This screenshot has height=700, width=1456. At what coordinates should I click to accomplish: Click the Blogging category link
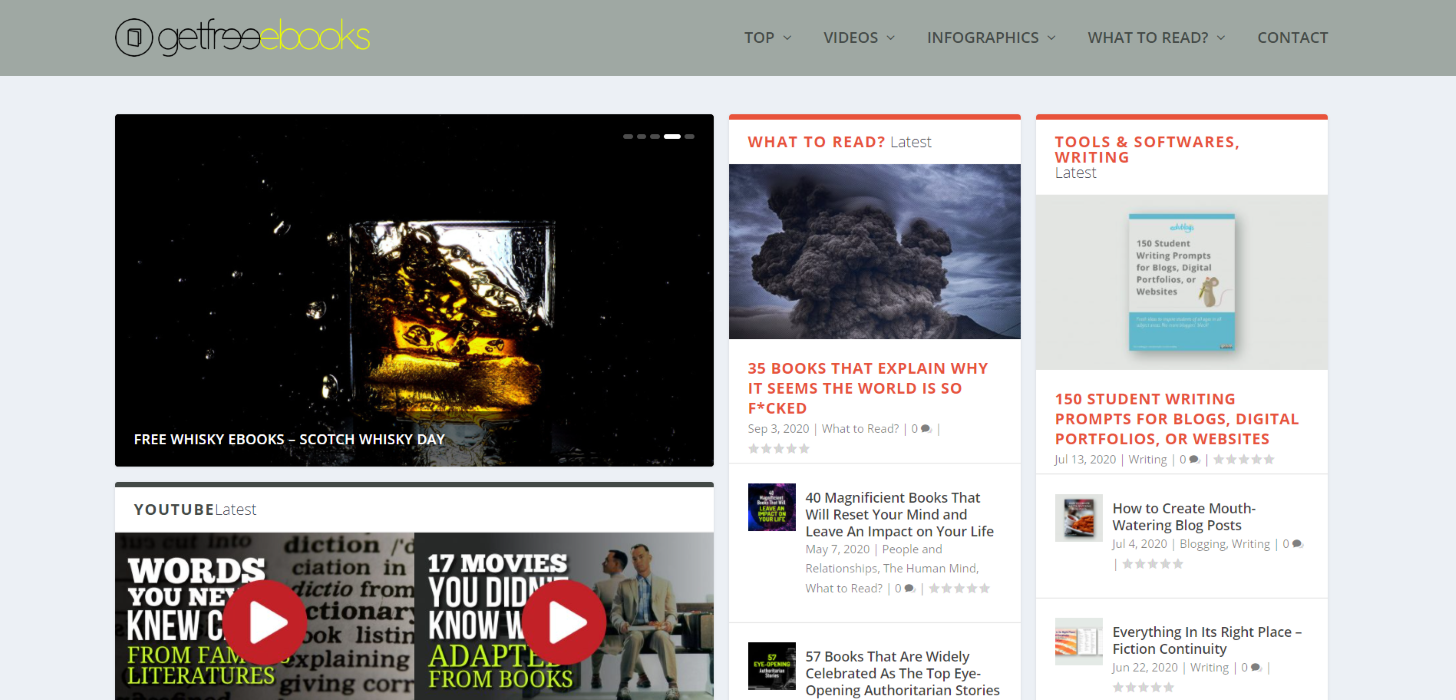tap(1201, 544)
